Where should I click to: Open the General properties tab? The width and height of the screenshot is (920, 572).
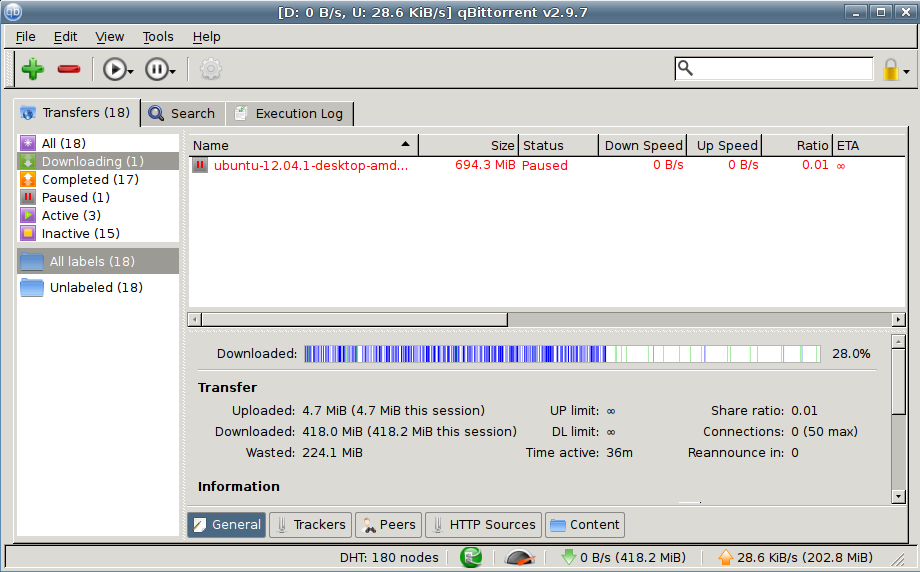226,524
